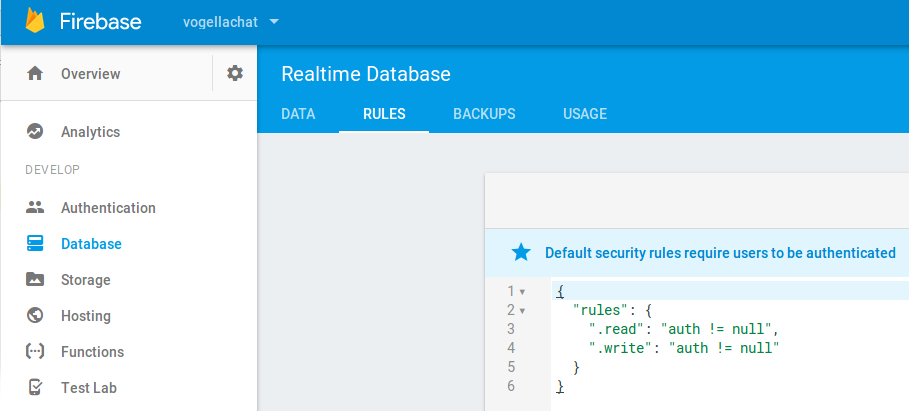Click the ".read" rule line in editor

683,329
